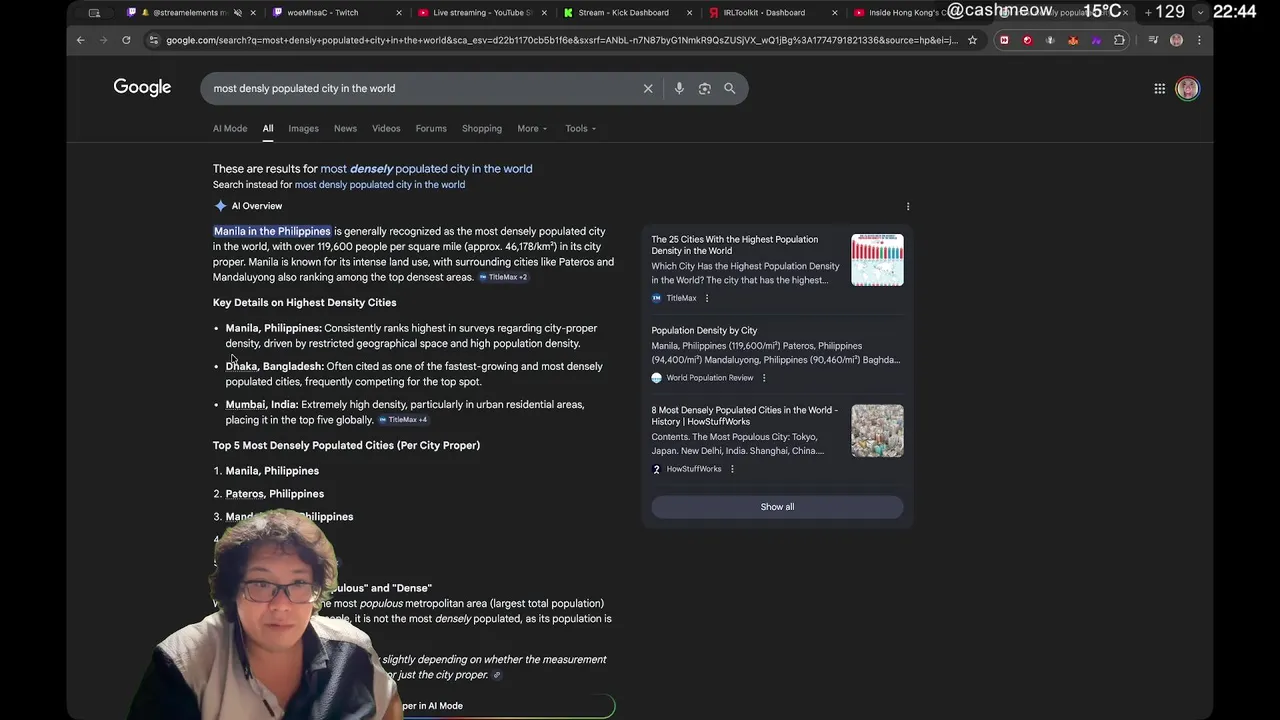
Task: Select the News search tab
Action: coord(345,128)
